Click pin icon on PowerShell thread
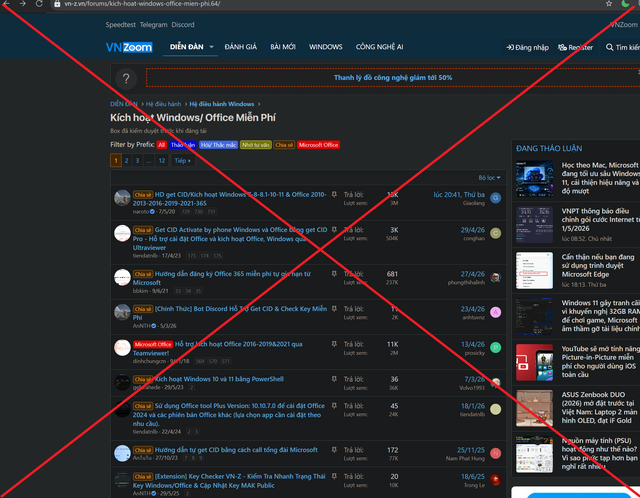 (334, 379)
